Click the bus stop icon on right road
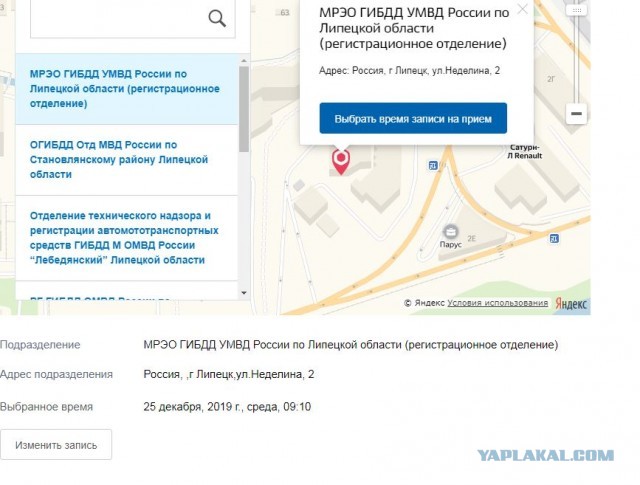640x485 pixels. (x=554, y=238)
